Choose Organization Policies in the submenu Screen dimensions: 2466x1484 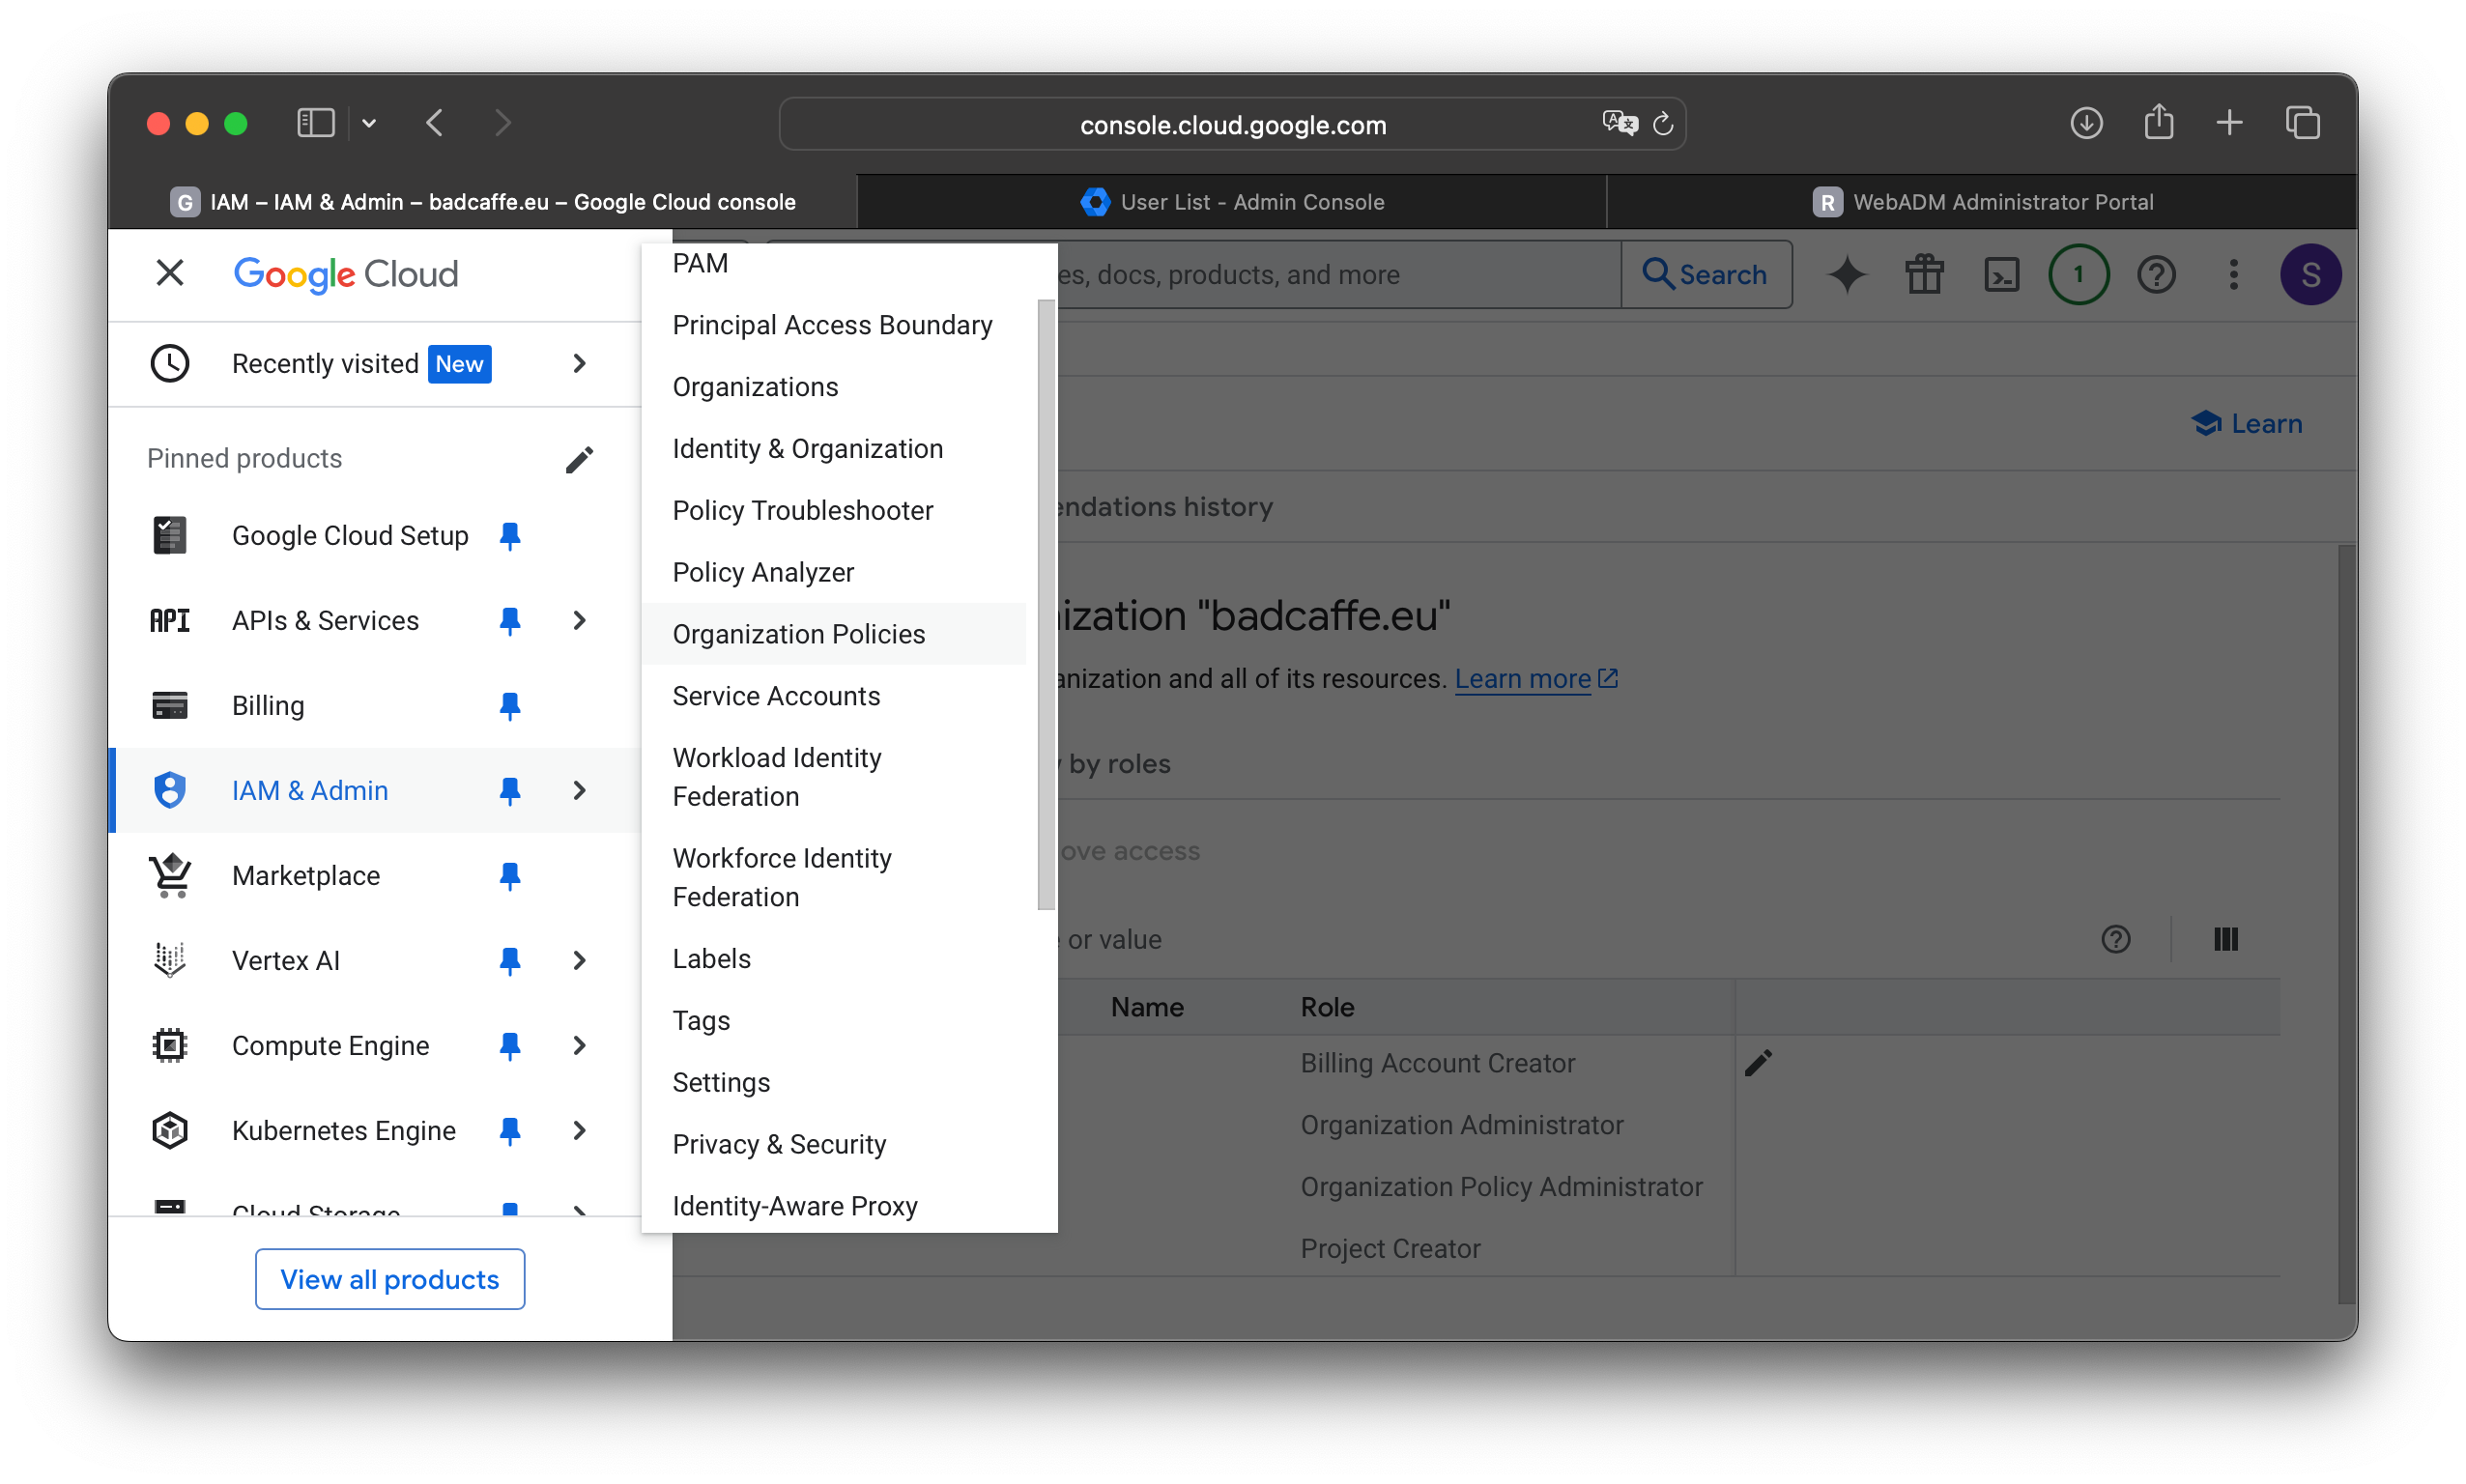tap(834, 634)
